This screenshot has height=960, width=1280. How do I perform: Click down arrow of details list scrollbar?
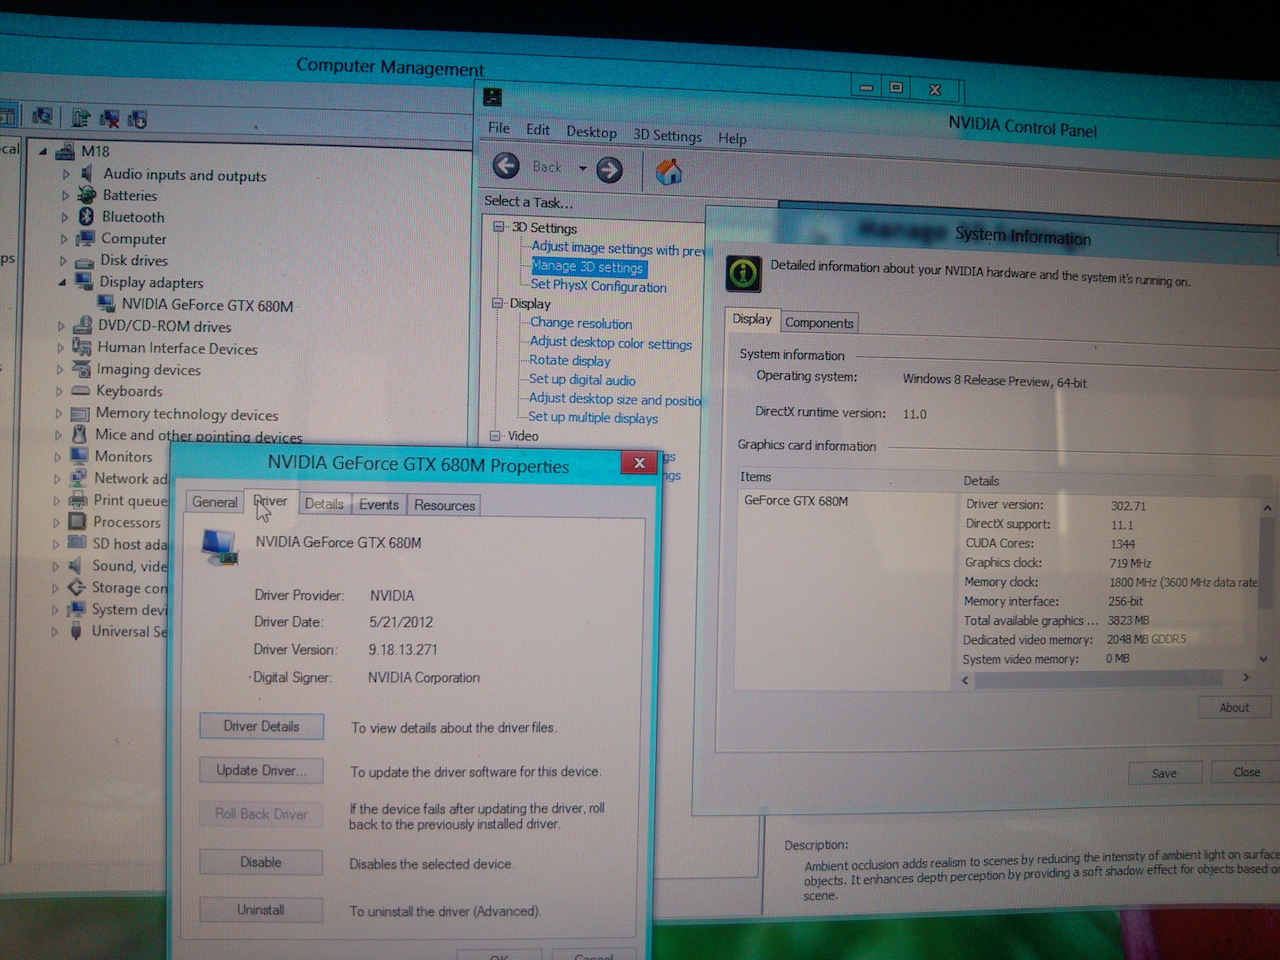pos(1264,659)
